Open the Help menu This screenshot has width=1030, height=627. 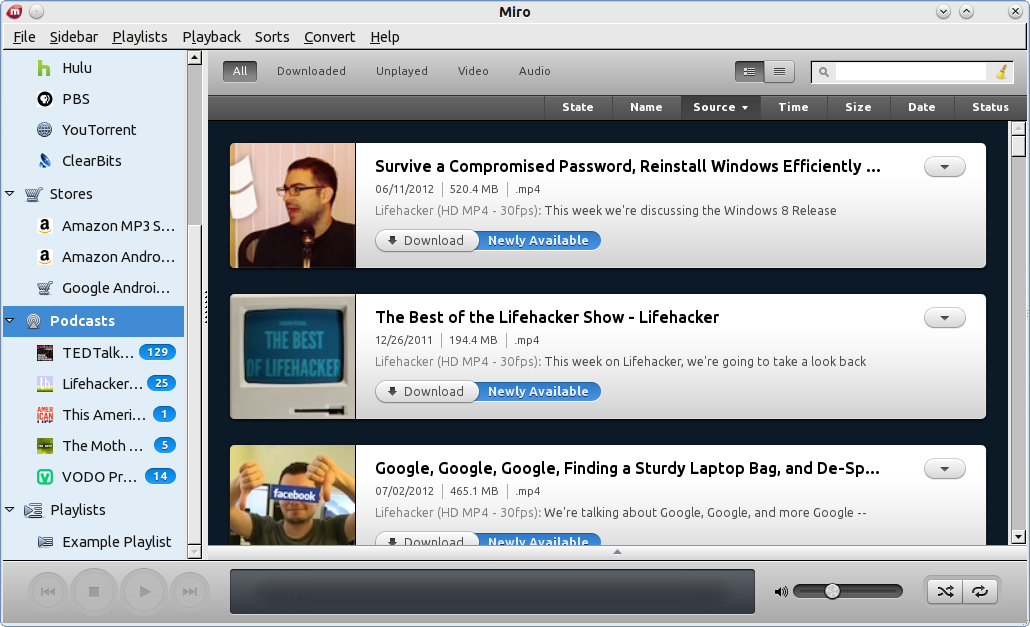[384, 37]
